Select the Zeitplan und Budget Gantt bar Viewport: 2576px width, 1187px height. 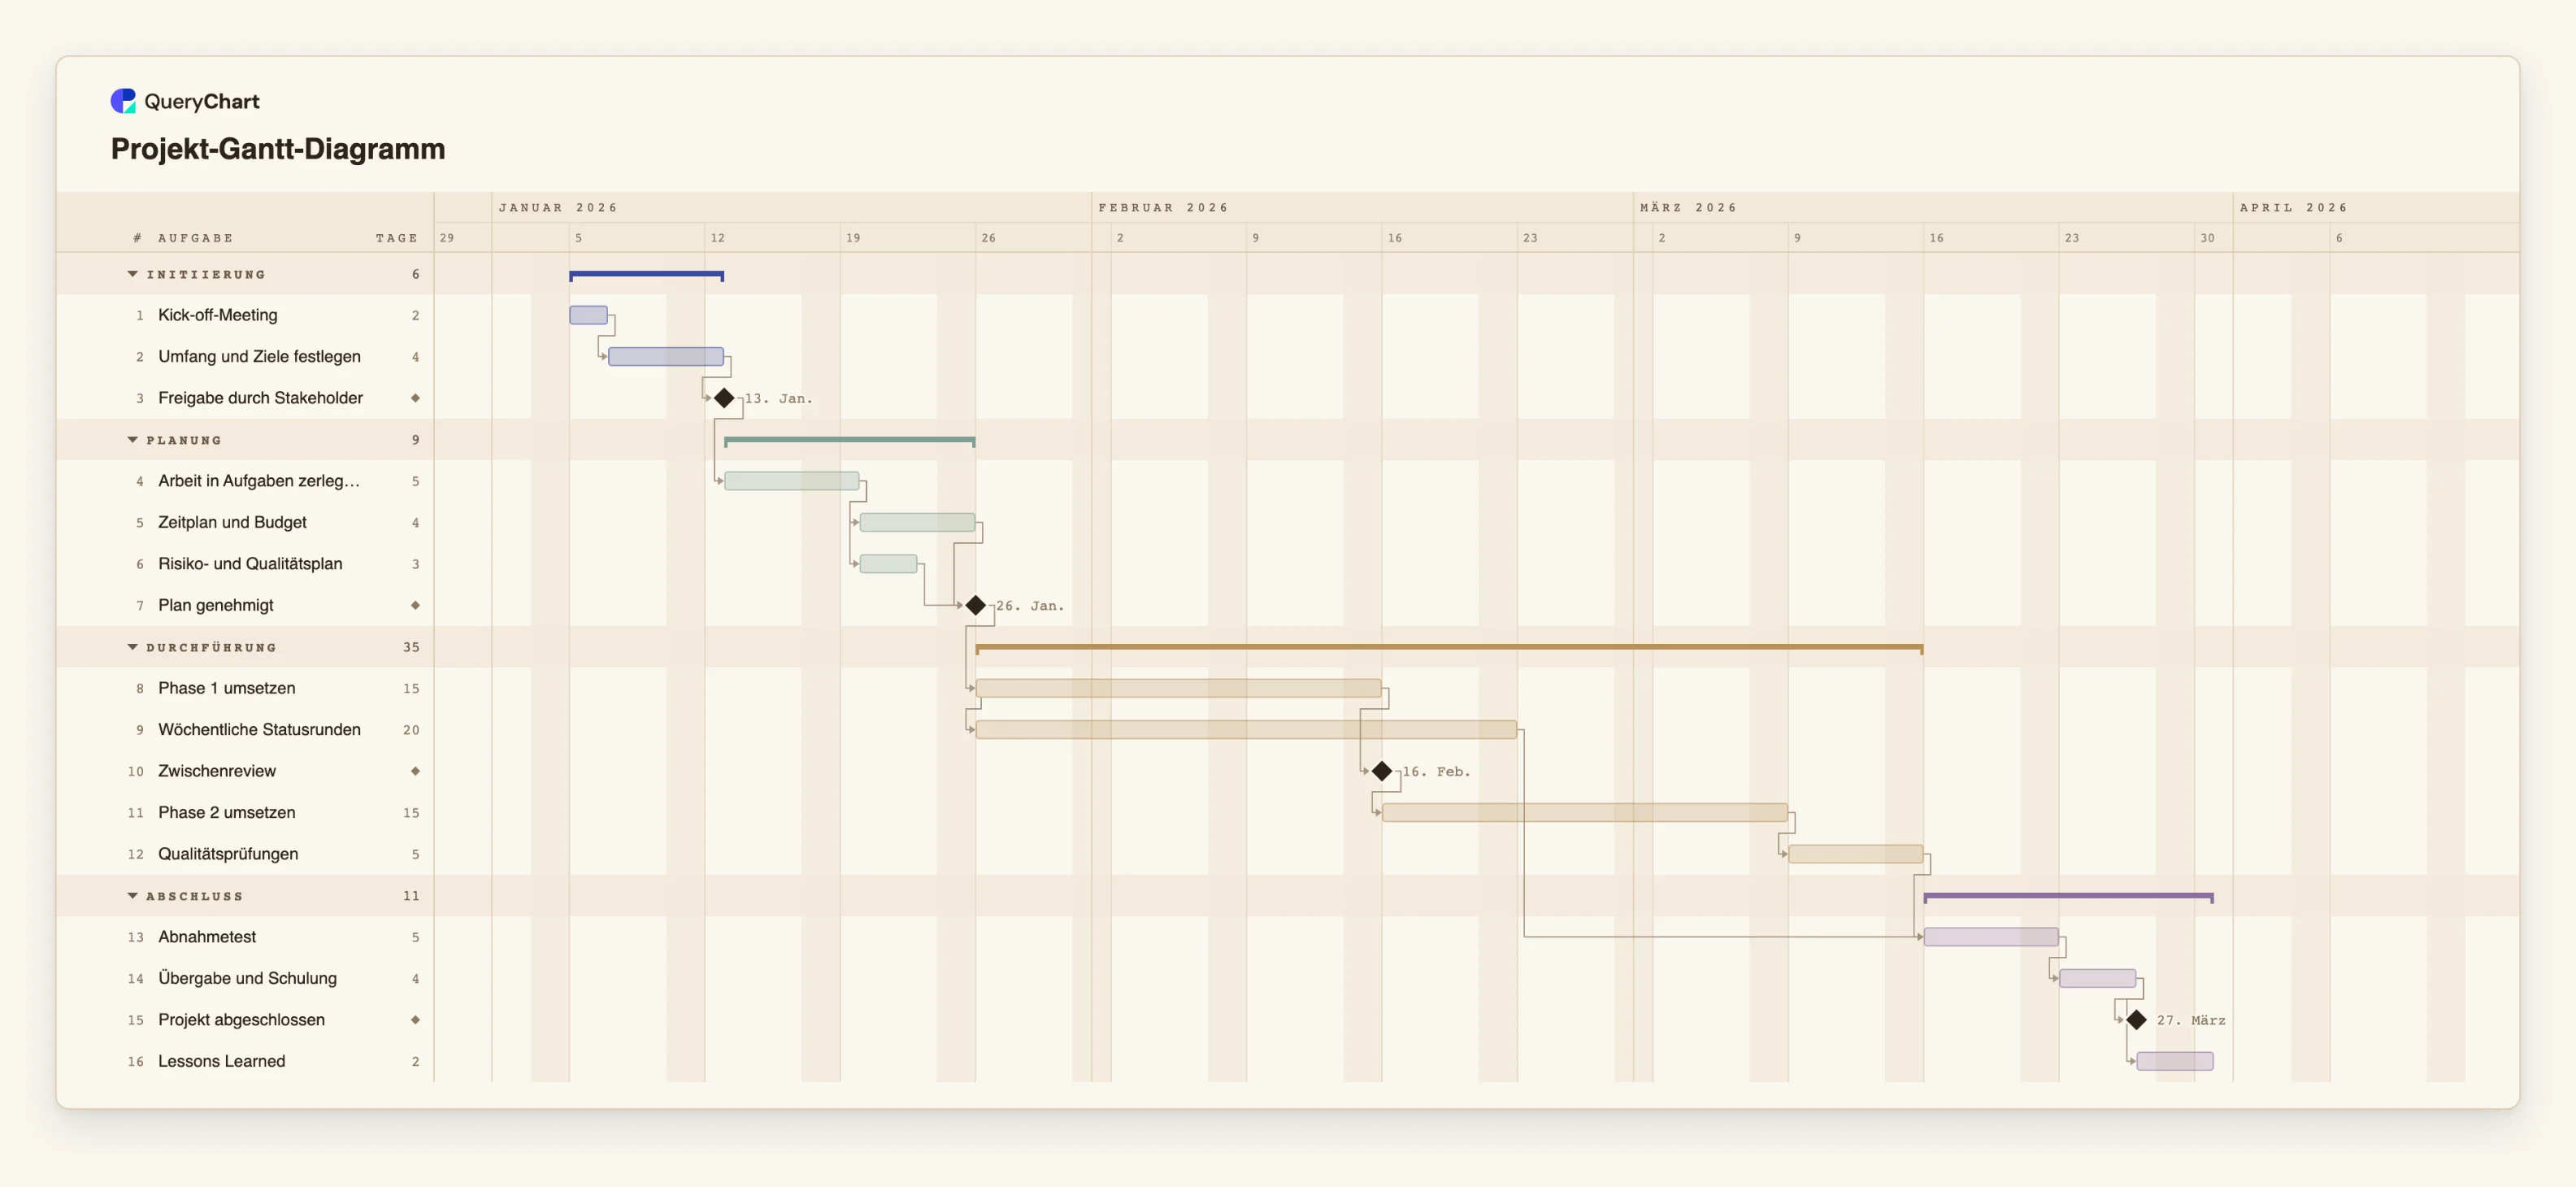coord(917,522)
